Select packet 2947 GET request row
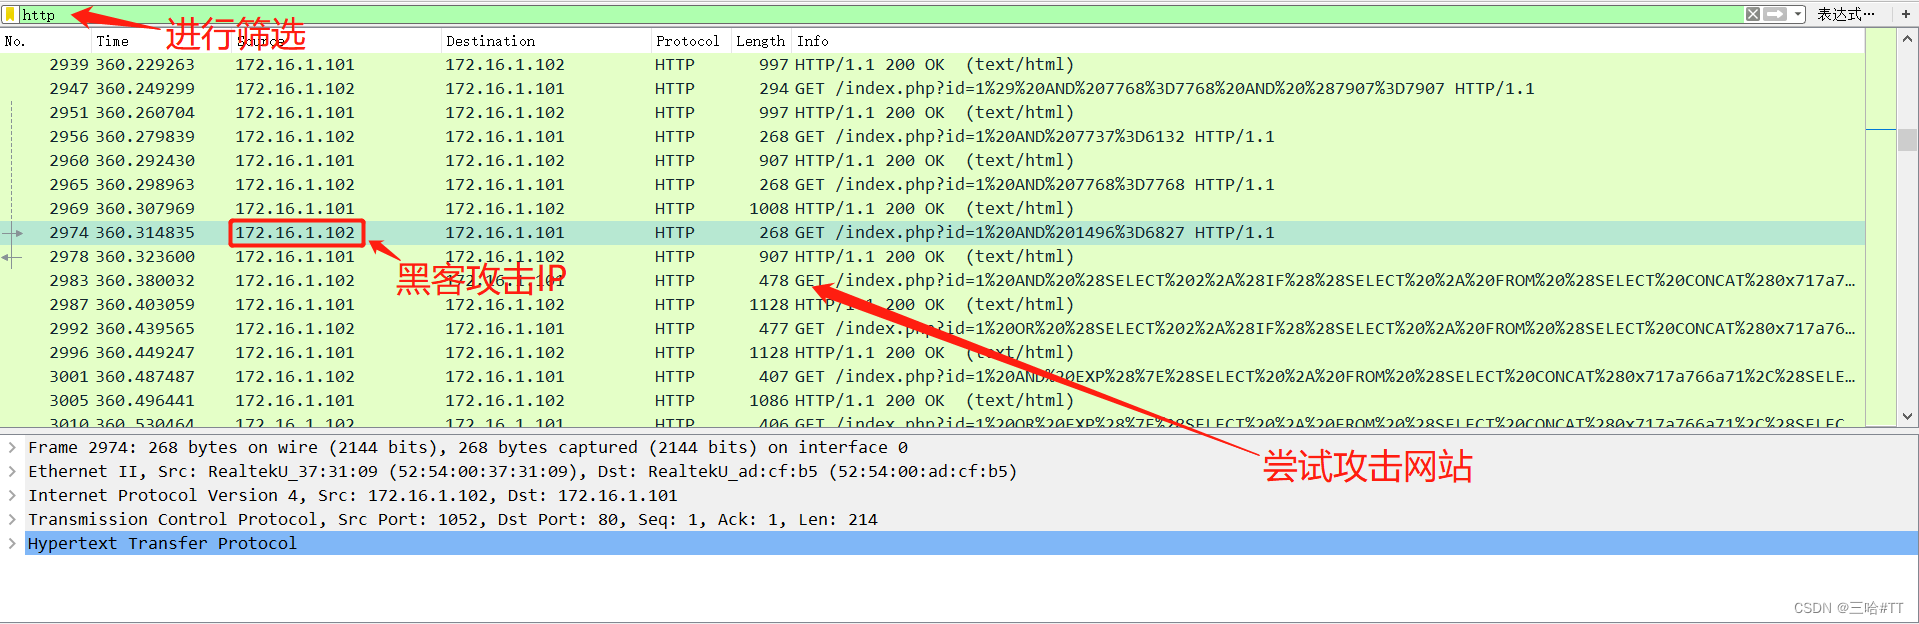 932,88
